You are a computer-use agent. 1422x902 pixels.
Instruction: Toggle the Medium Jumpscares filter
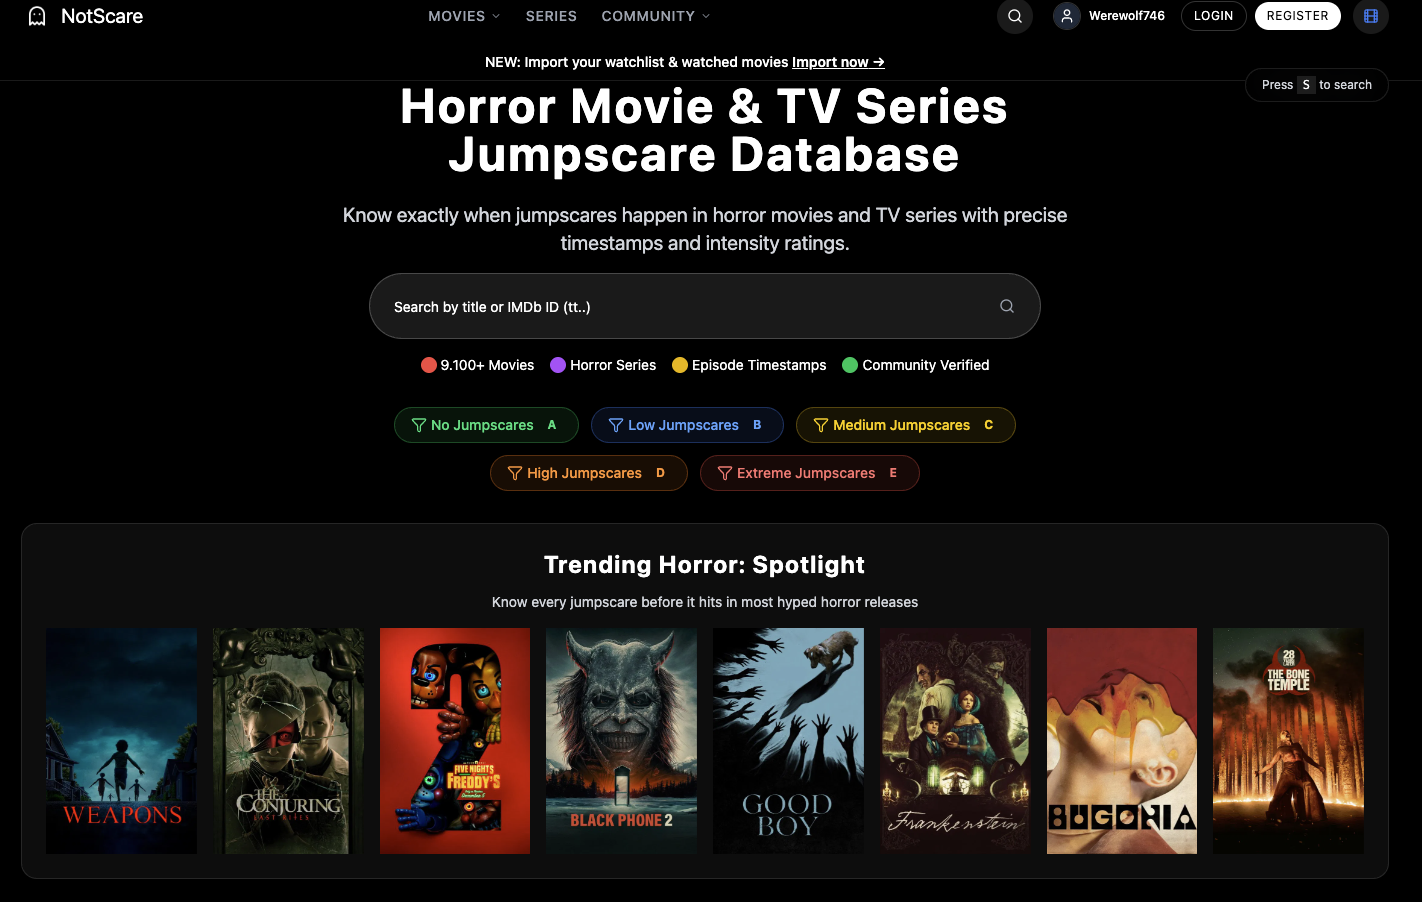point(905,424)
